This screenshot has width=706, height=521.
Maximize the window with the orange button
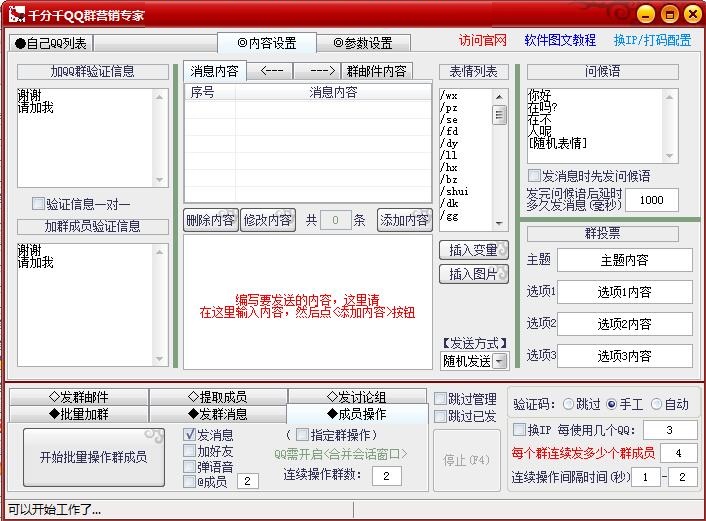click(x=670, y=14)
